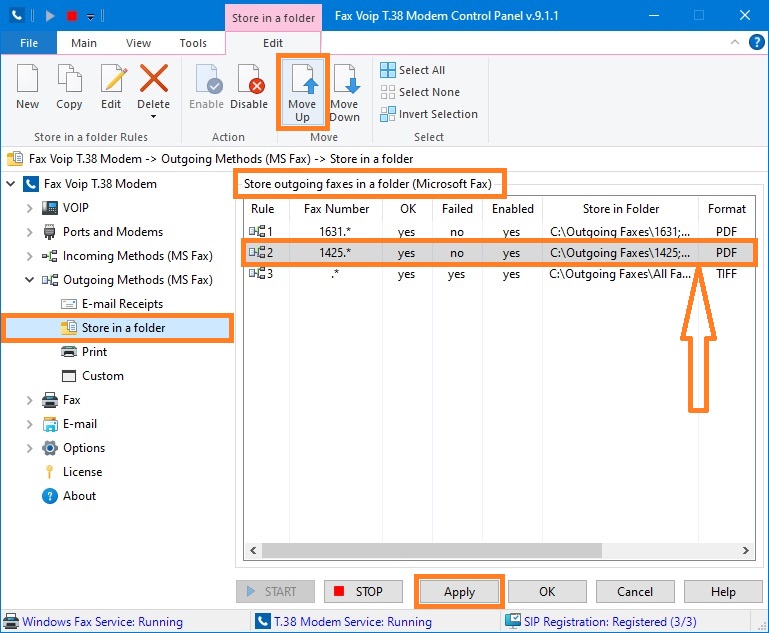Click the horizontal scrollbar left arrow
Screen dimensions: 769x633
253,551
